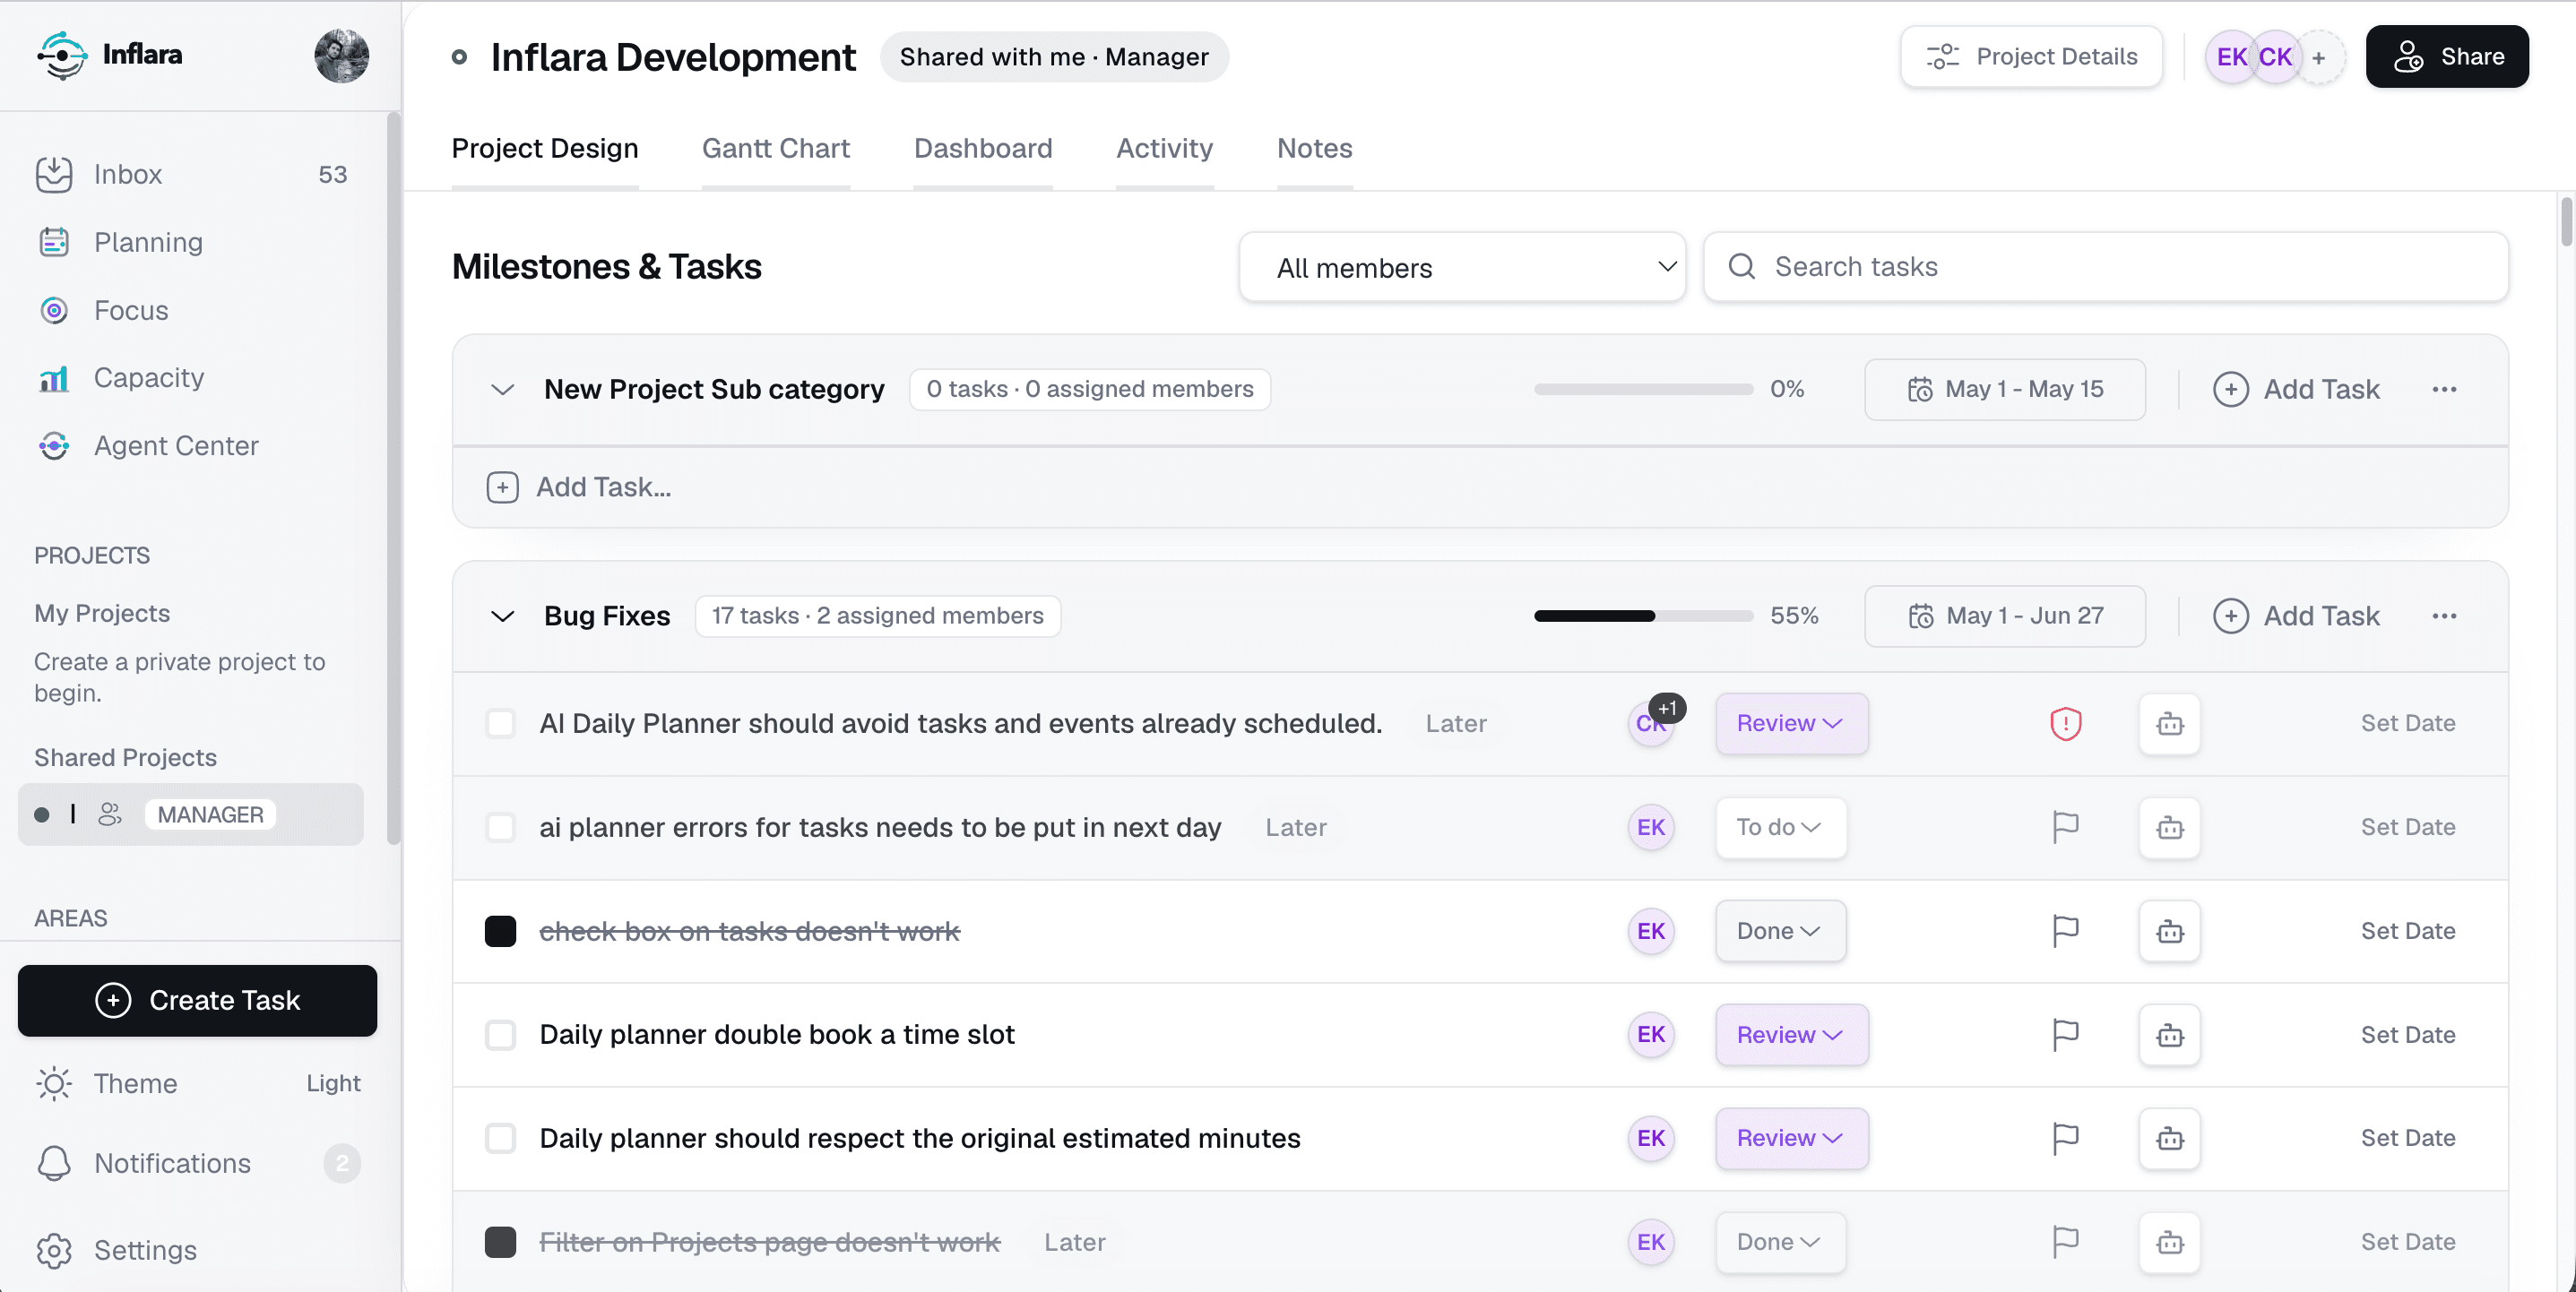The width and height of the screenshot is (2576, 1292).
Task: Open Done status dropdown for check box task
Action: (1780, 931)
